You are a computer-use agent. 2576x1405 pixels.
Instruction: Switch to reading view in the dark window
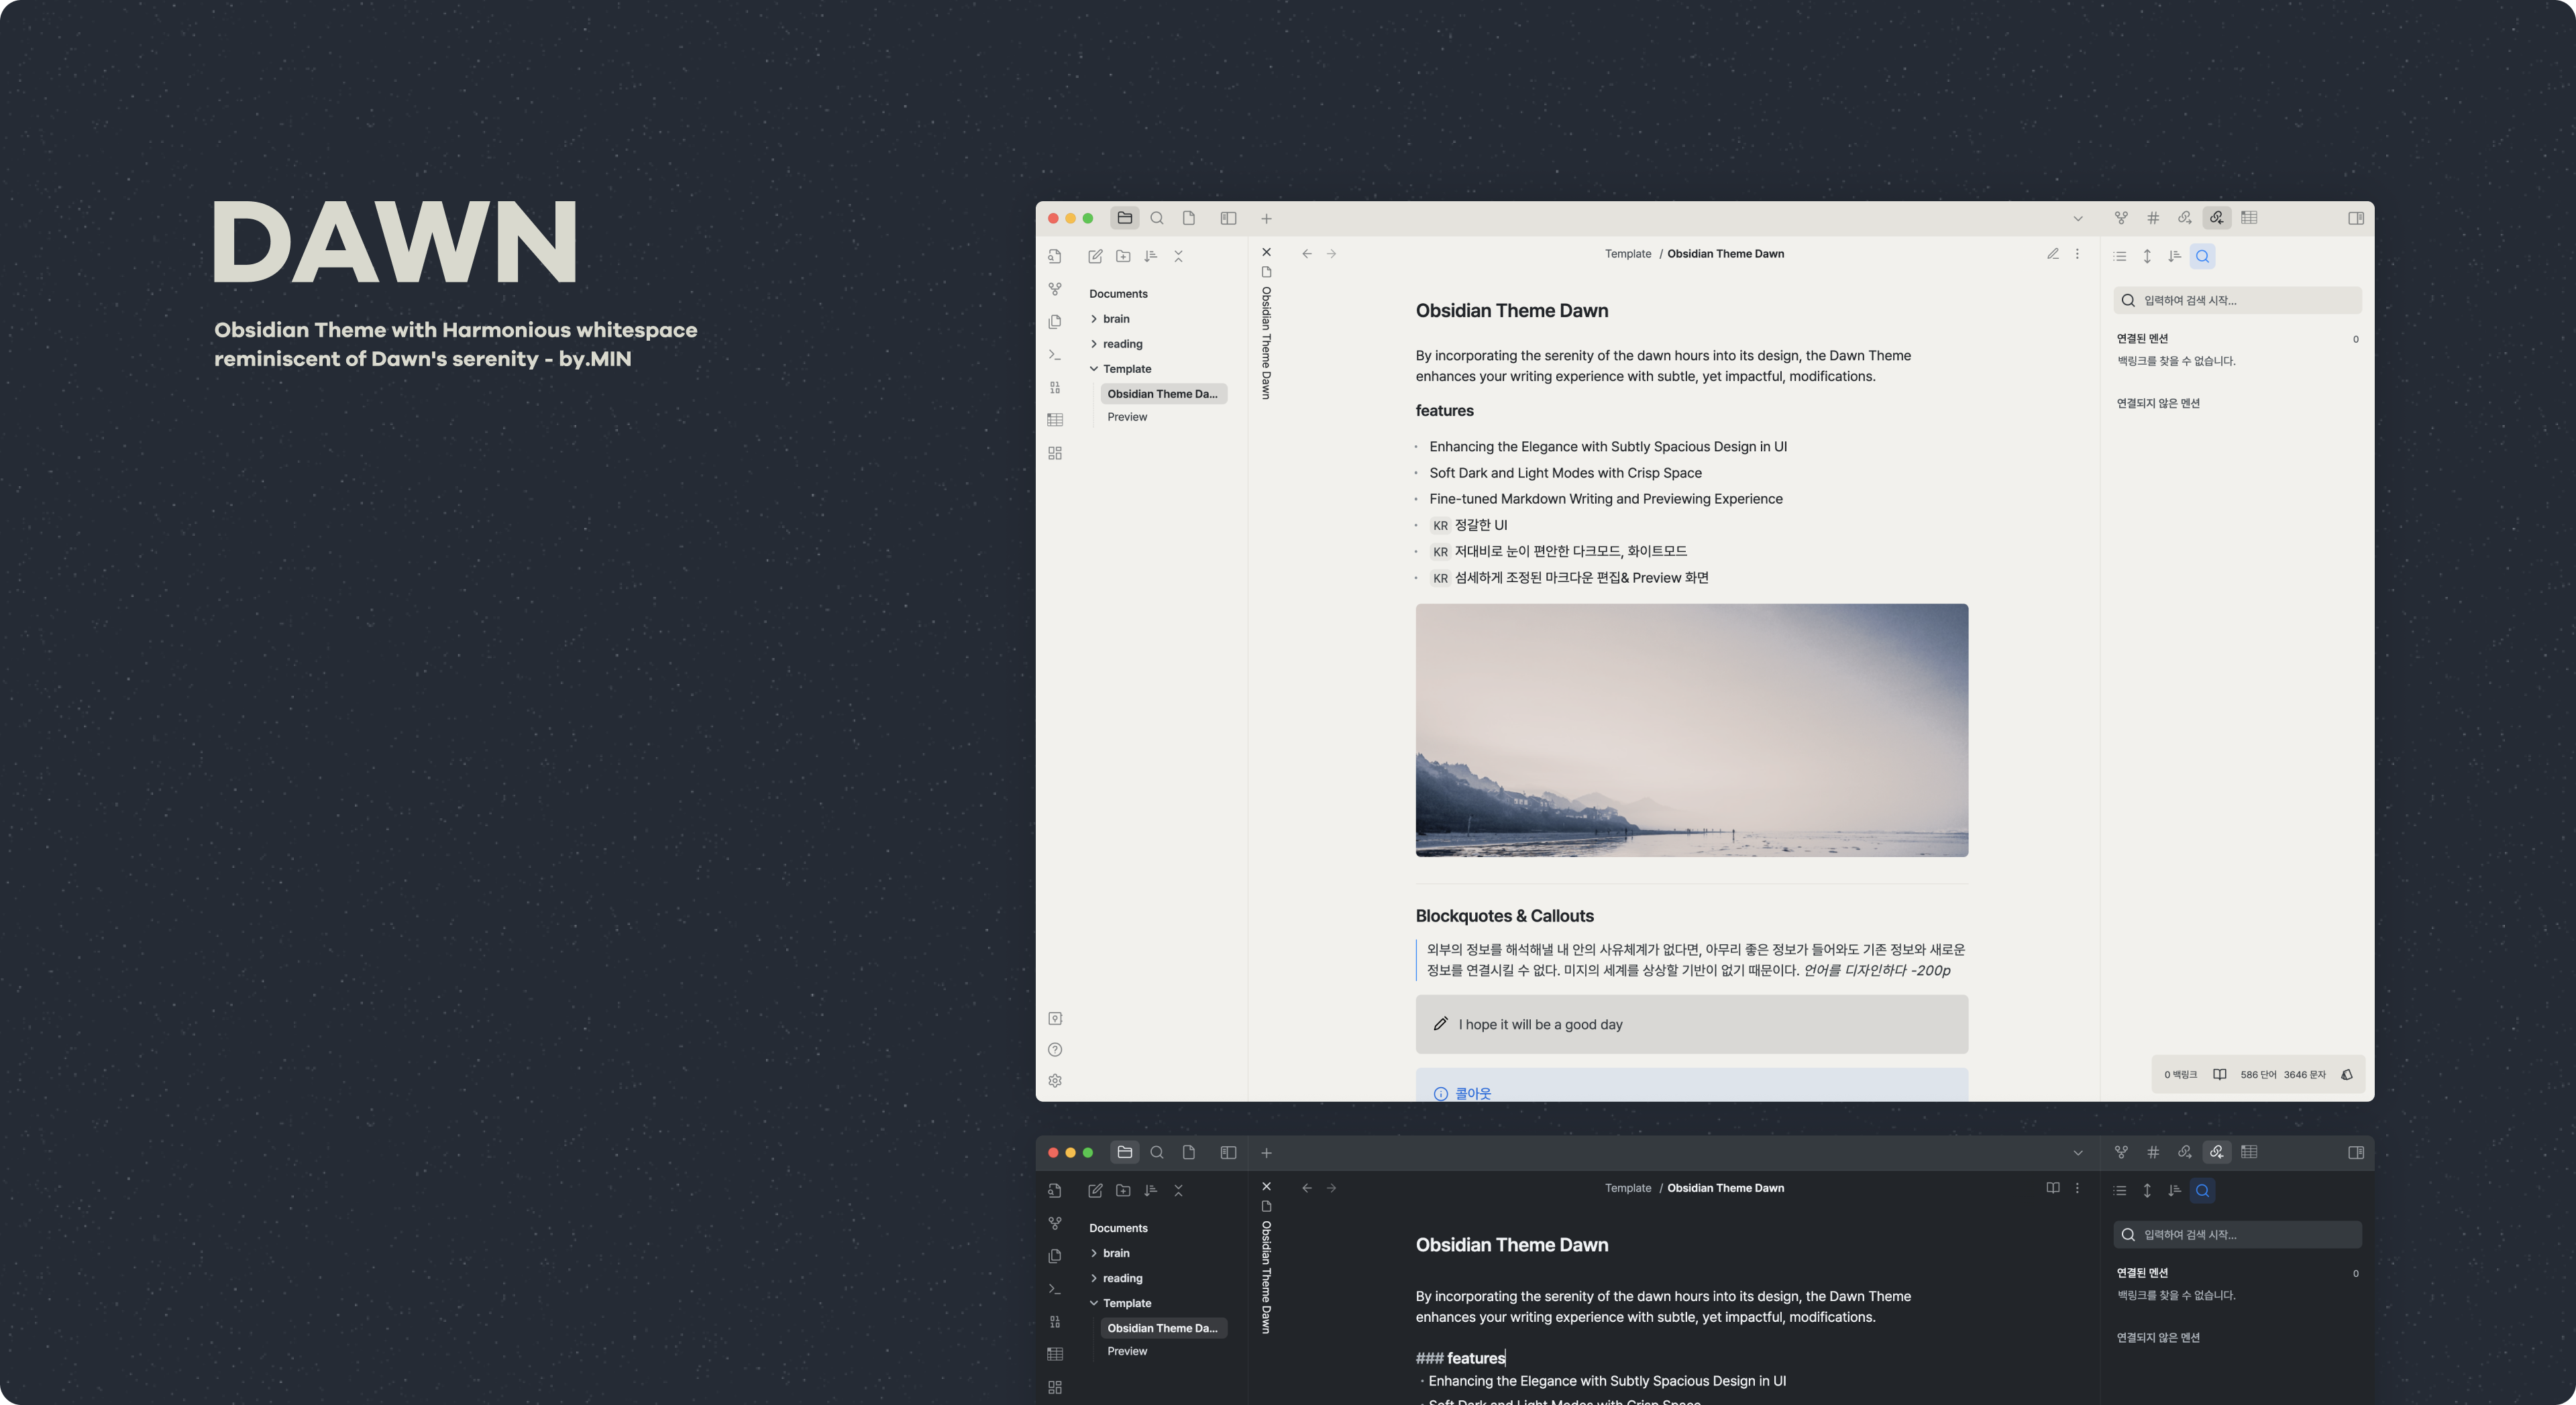tap(2052, 1188)
